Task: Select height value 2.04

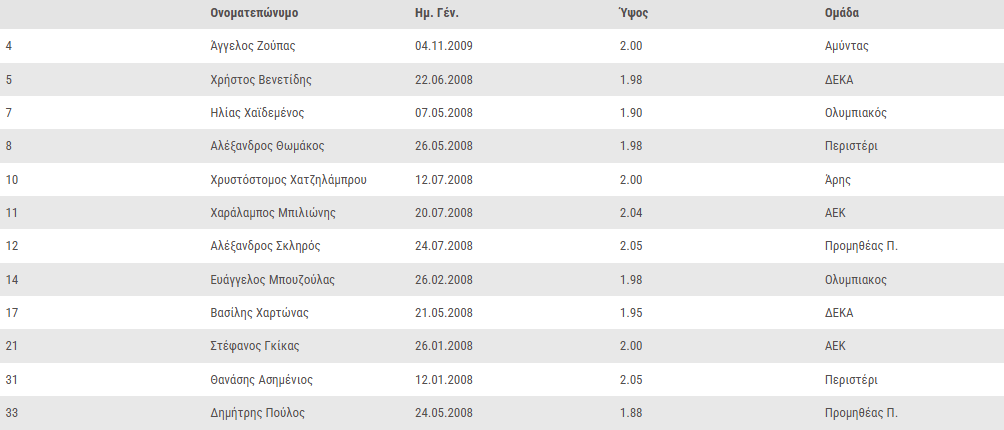Action: (x=631, y=213)
